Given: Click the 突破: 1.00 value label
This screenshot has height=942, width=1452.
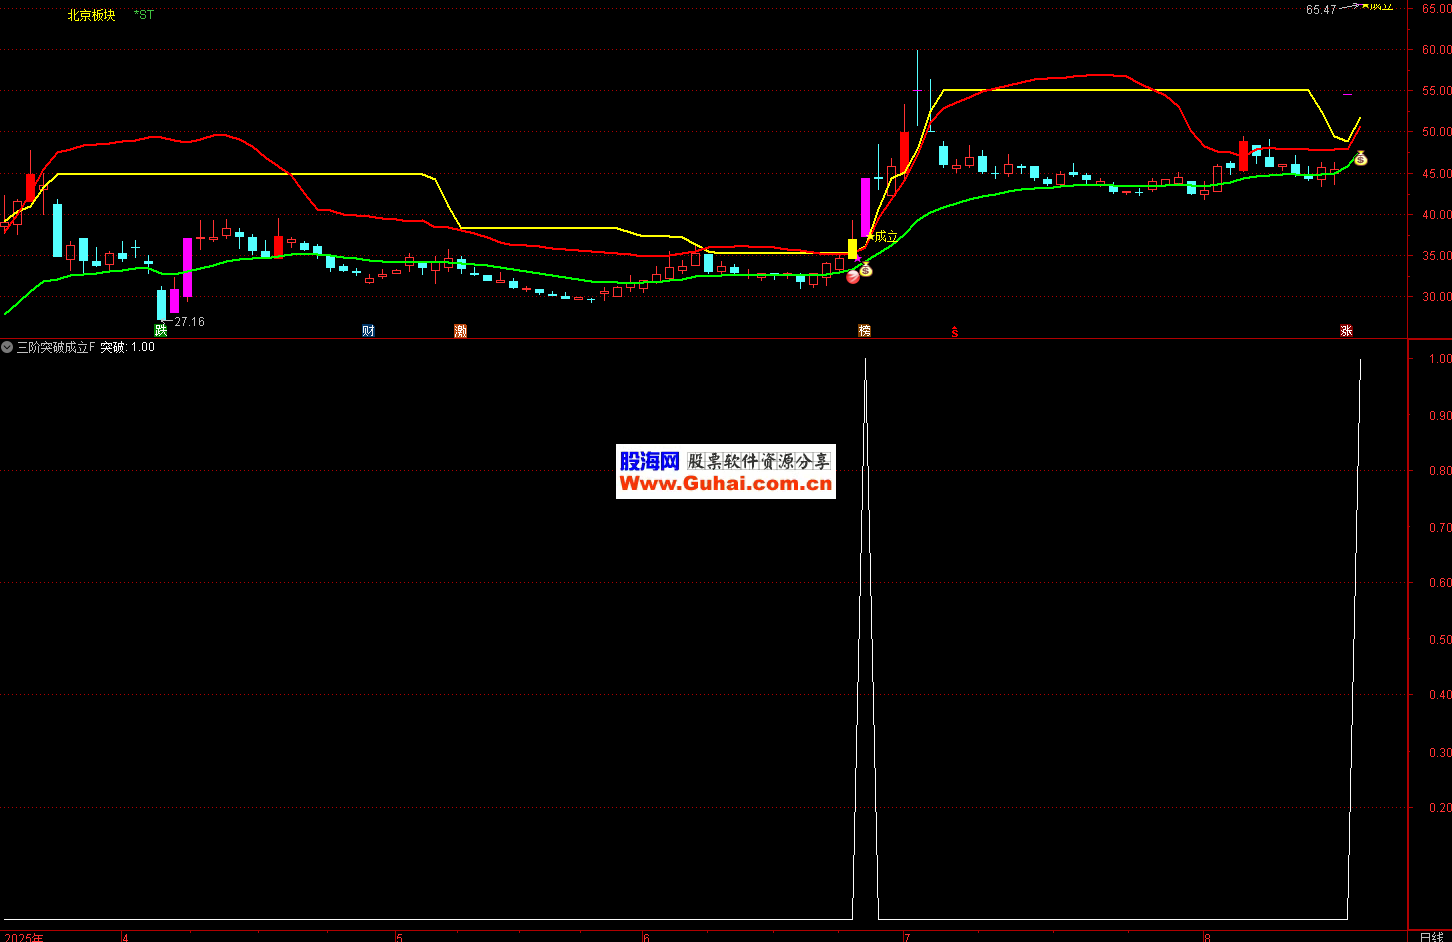Looking at the screenshot, I should point(128,347).
